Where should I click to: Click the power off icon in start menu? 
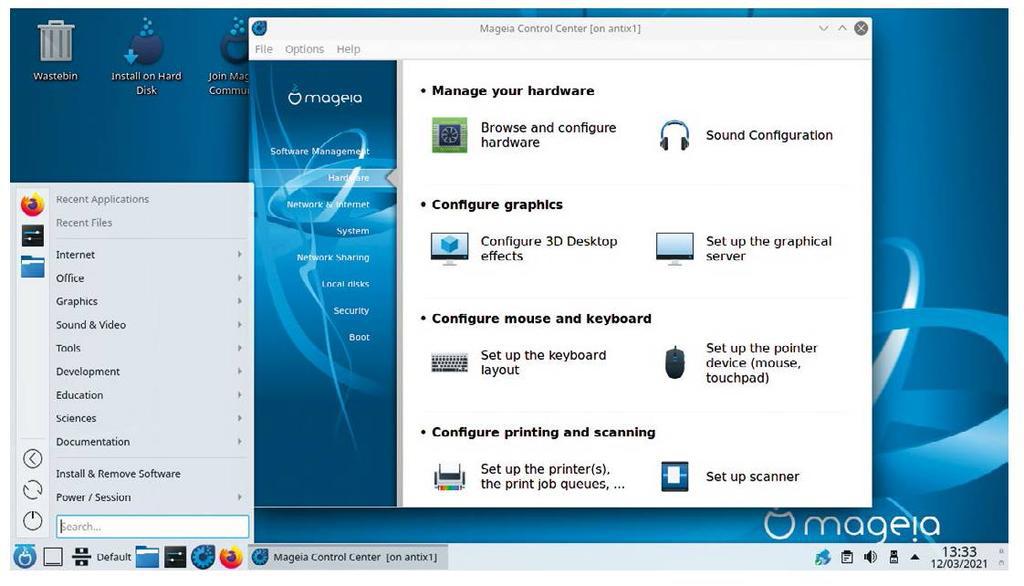pyautogui.click(x=33, y=521)
